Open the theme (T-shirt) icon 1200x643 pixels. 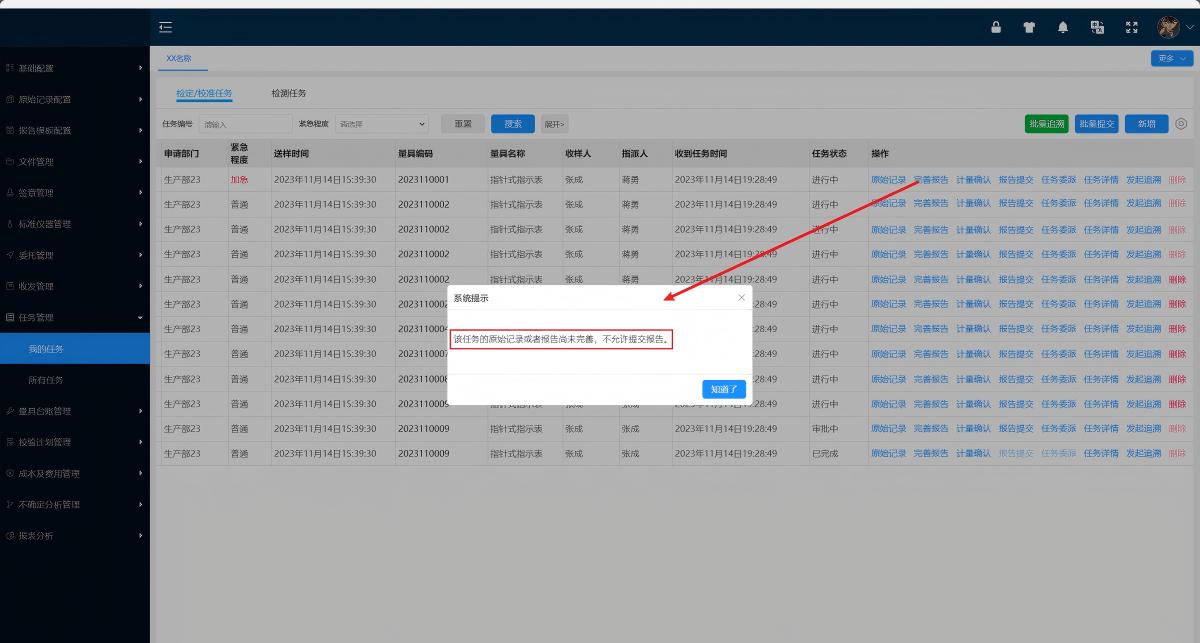pyautogui.click(x=1029, y=28)
